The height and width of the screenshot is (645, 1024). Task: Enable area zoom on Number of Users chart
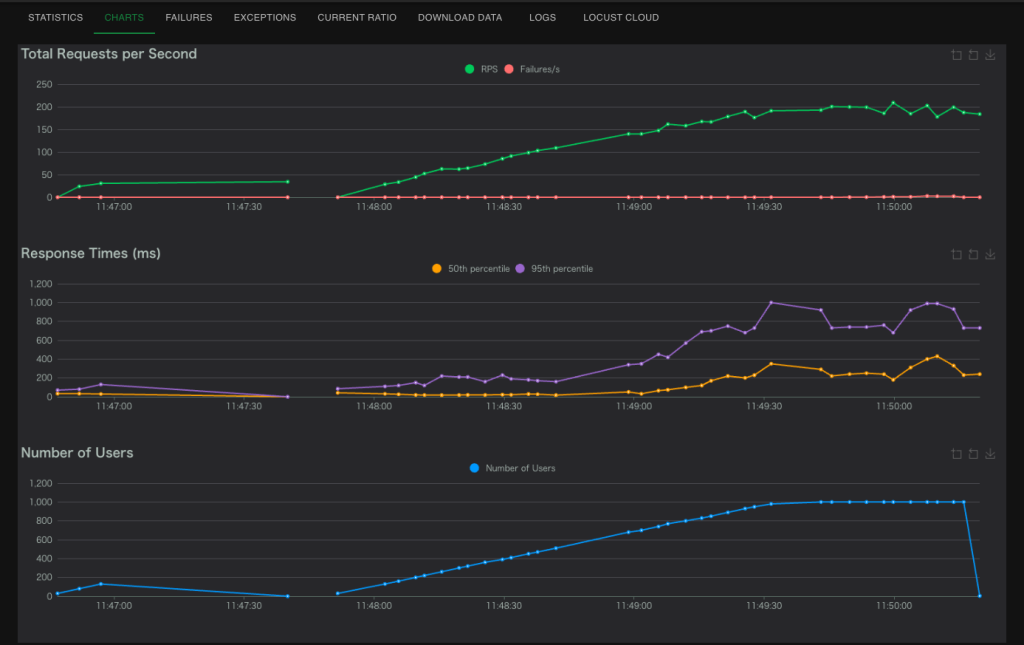point(956,453)
